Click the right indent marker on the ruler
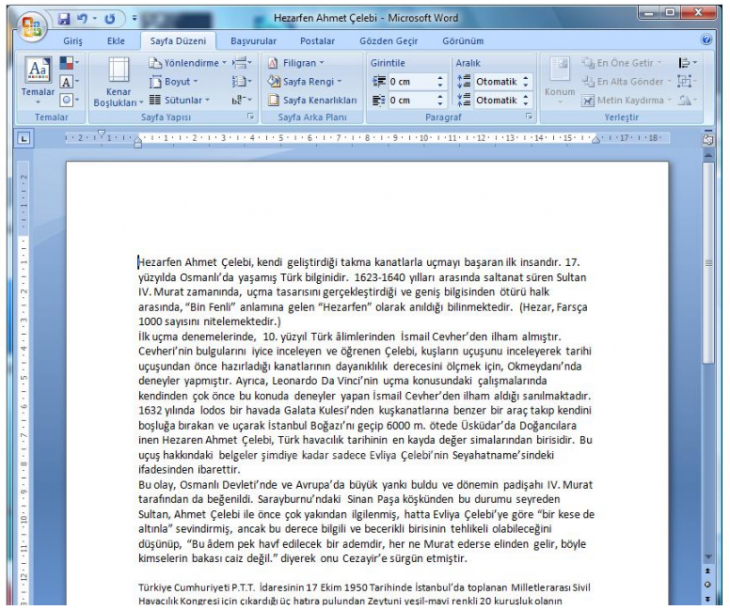730x610 pixels. [595, 139]
